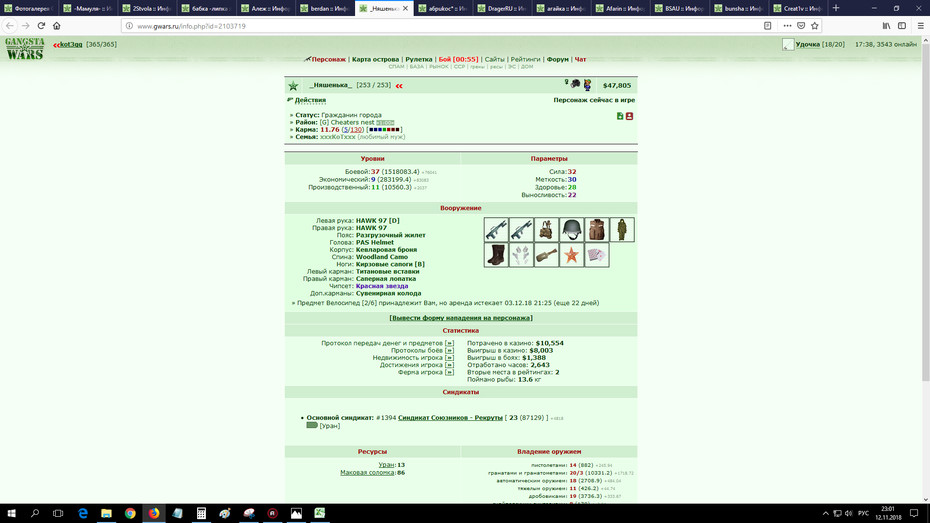This screenshot has width=930, height=523.
Task: Open Синдикат Союзников - Рекруты link
Action: pyautogui.click(x=450, y=417)
